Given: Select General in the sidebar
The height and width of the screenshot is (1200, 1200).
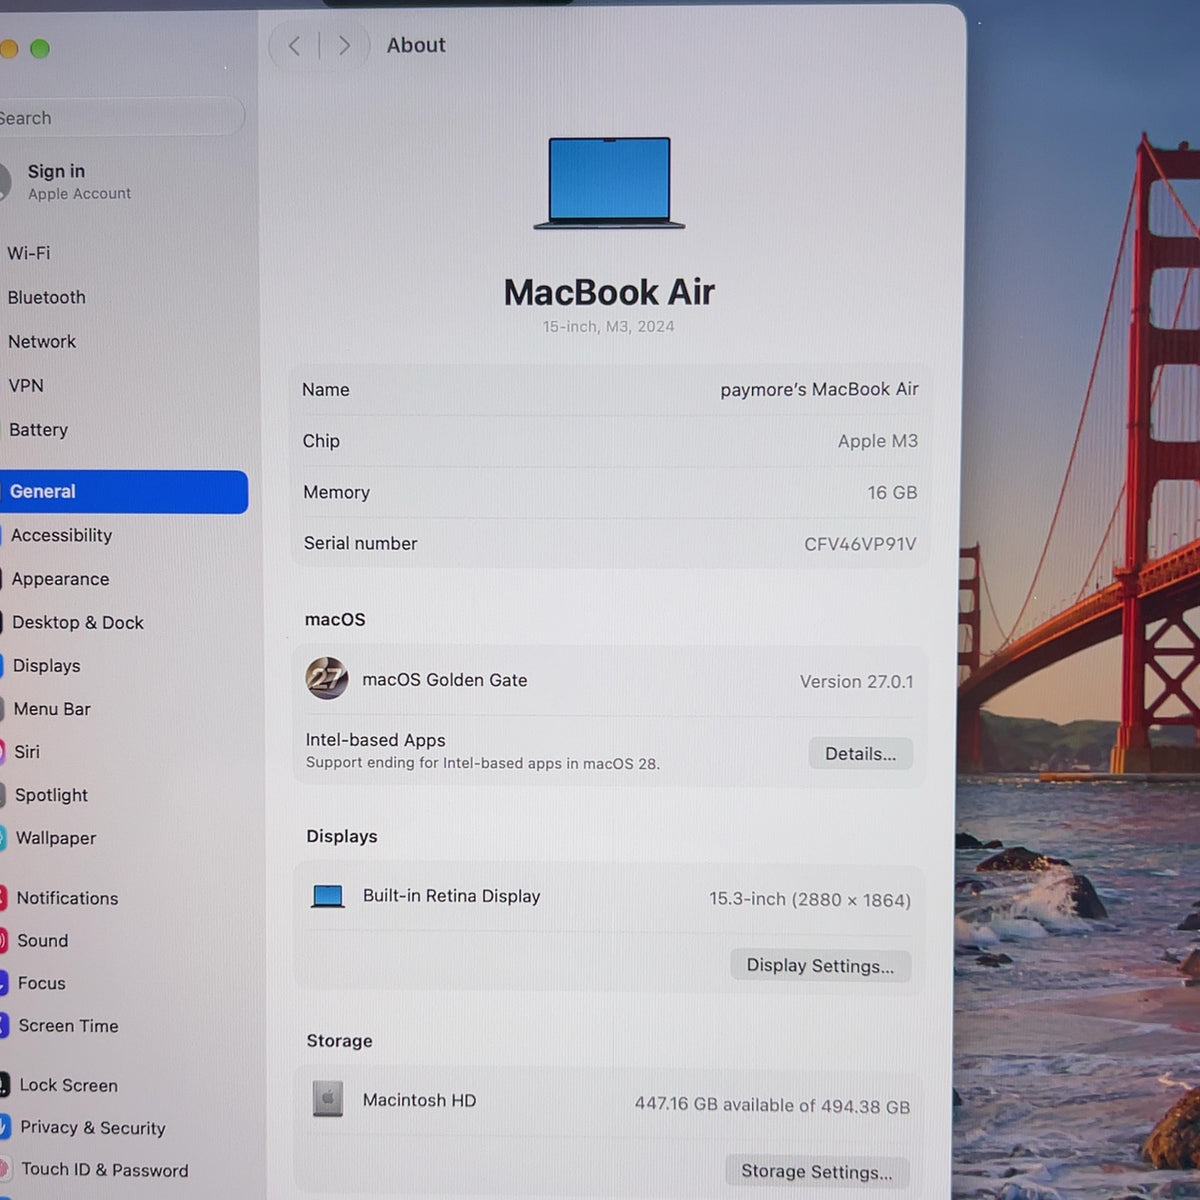Looking at the screenshot, I should coord(123,492).
